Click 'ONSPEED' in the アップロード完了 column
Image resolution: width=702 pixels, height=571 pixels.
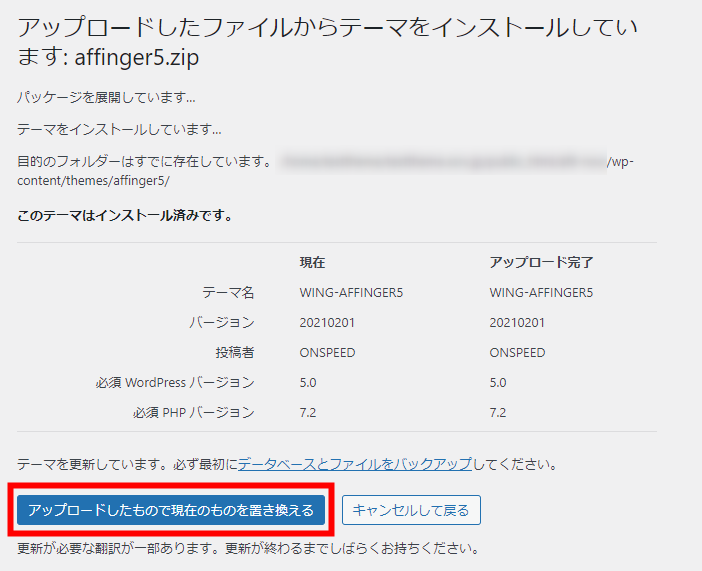point(517,352)
